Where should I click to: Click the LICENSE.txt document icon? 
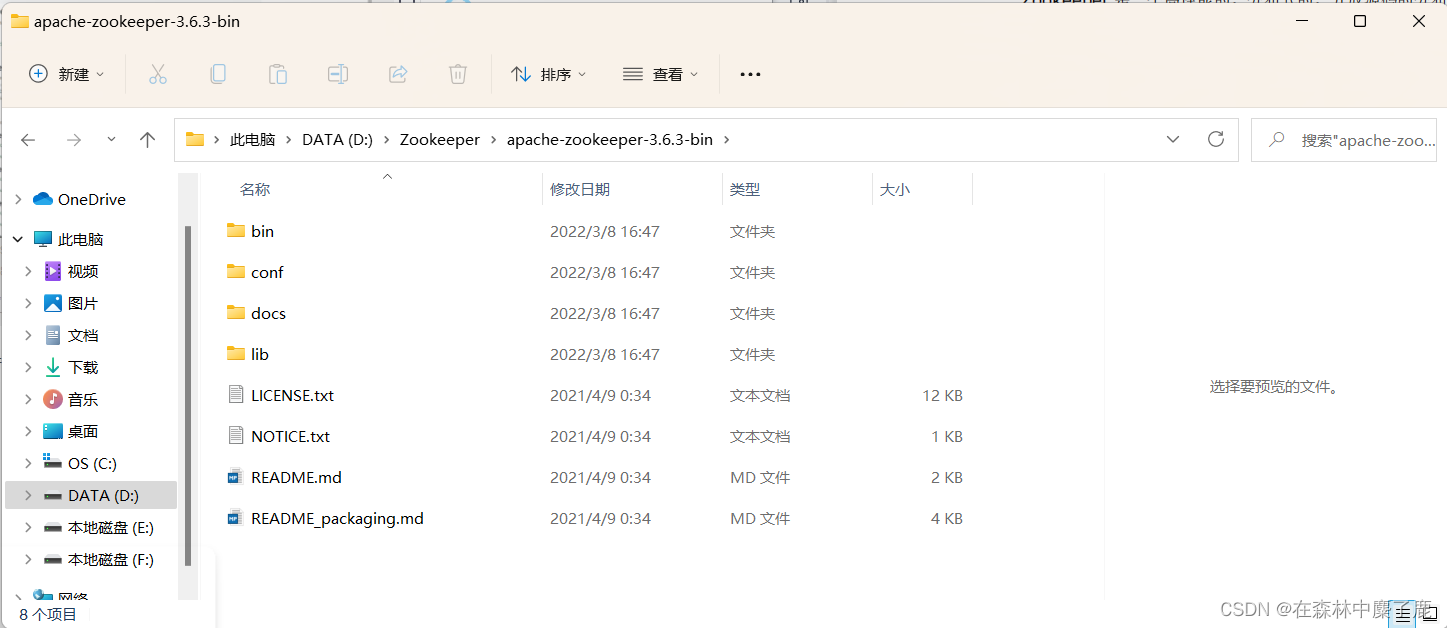point(236,395)
